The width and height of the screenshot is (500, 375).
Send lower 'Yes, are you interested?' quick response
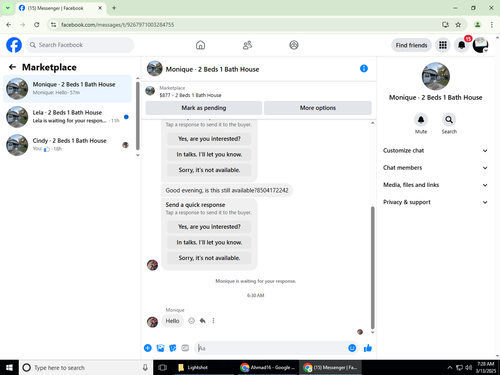pos(209,227)
